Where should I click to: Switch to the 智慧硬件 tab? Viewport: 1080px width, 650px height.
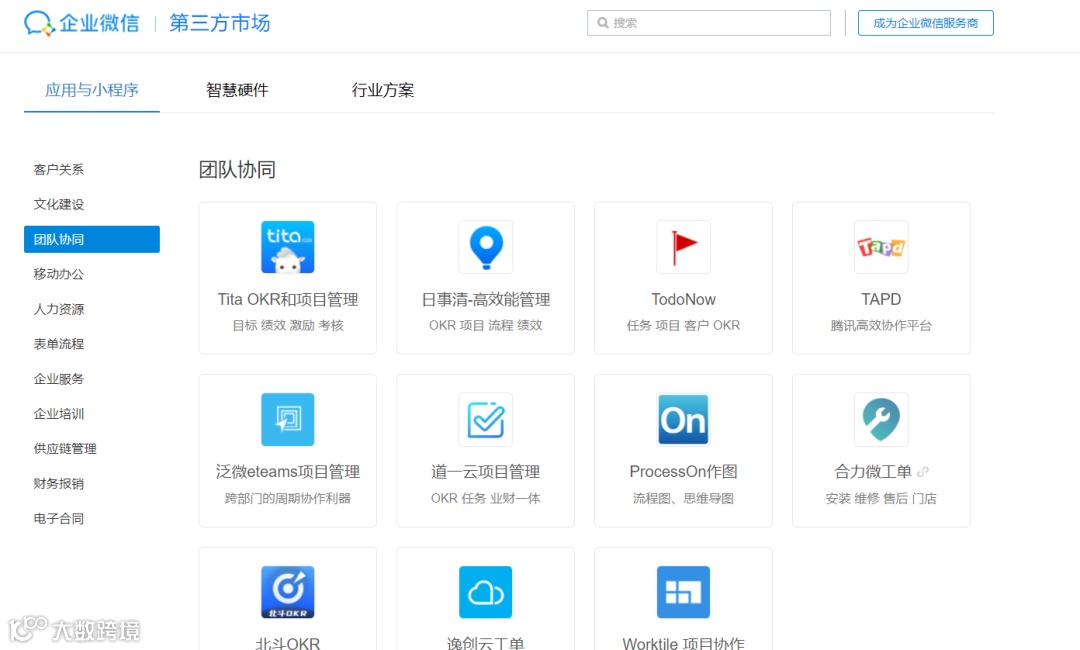pos(237,90)
